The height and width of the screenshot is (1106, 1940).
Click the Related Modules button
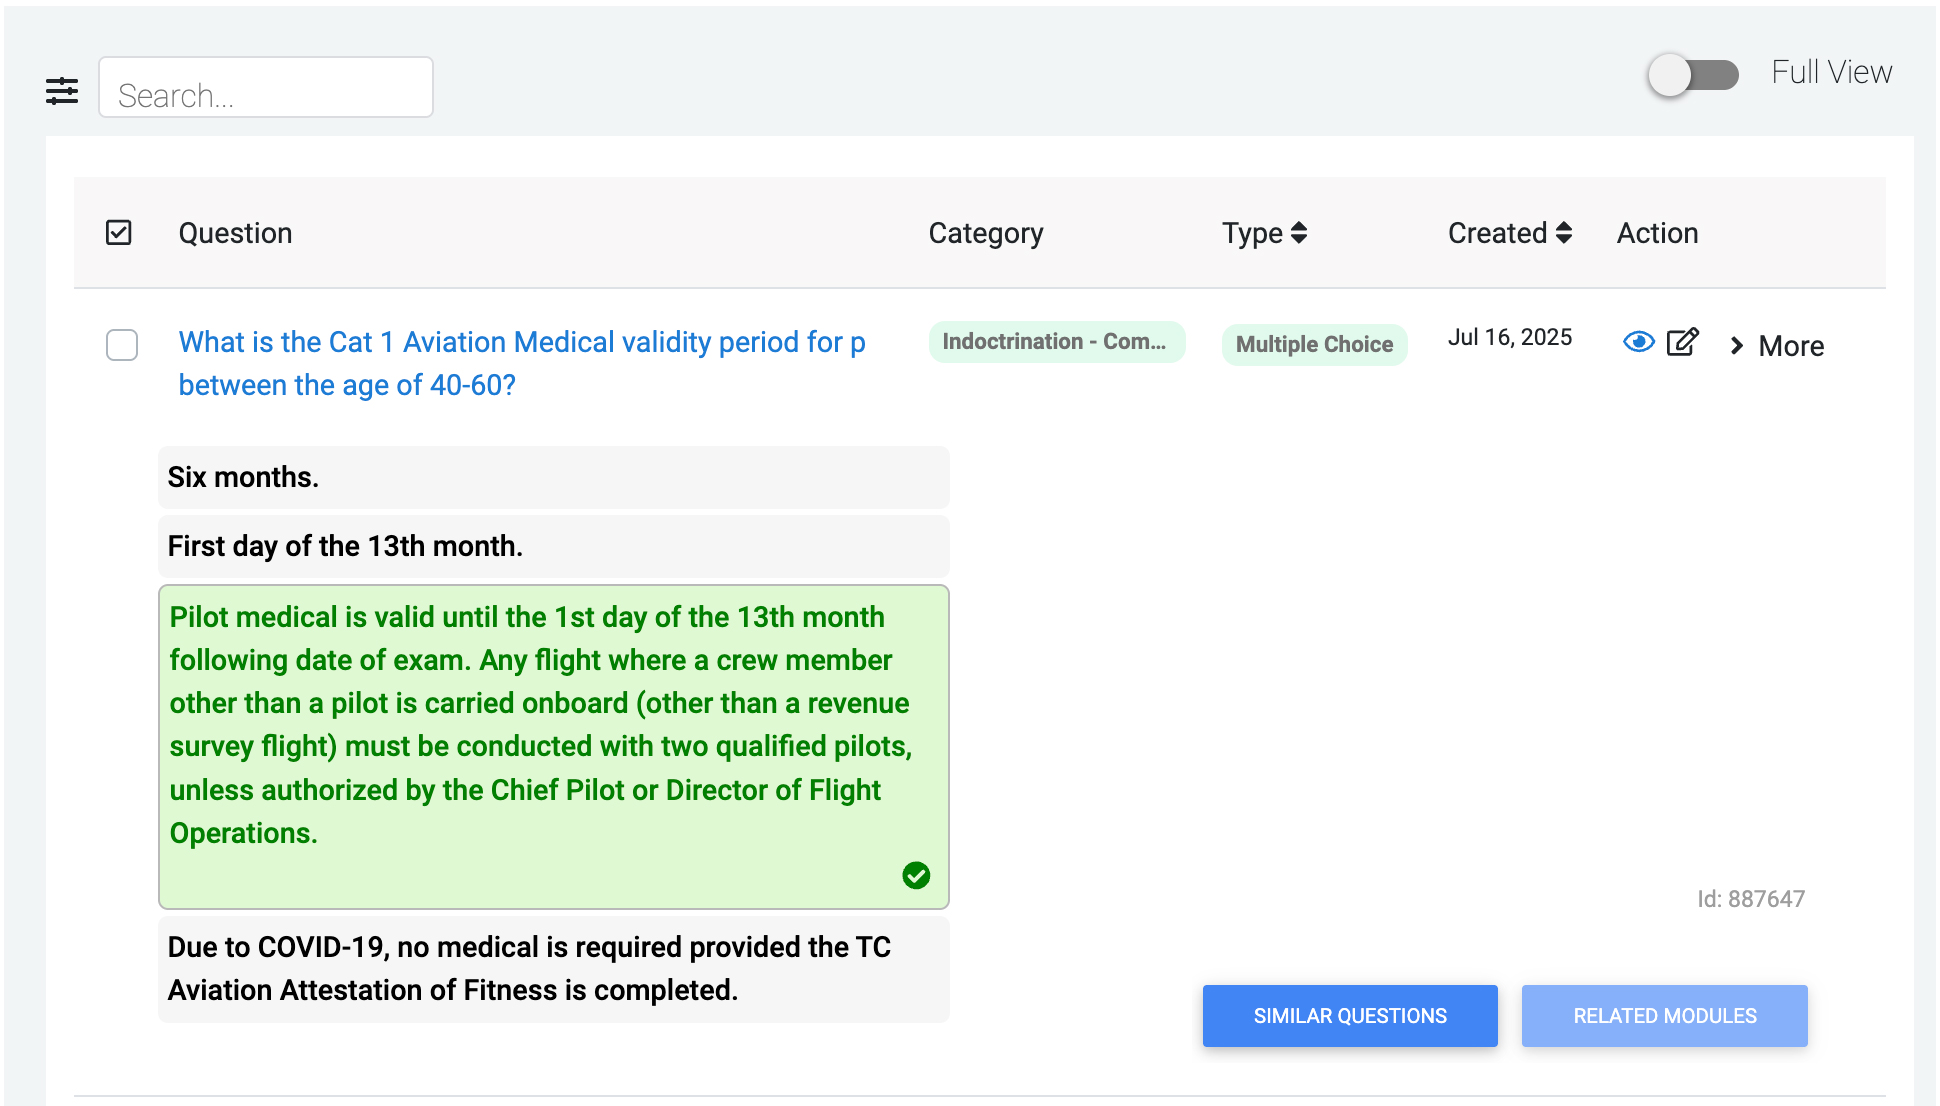point(1664,1016)
